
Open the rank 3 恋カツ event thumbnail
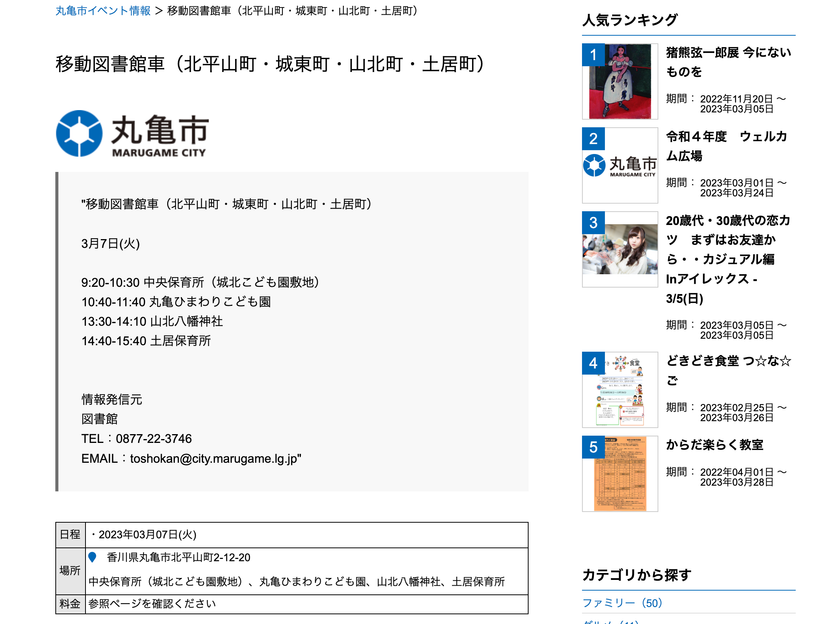620,250
